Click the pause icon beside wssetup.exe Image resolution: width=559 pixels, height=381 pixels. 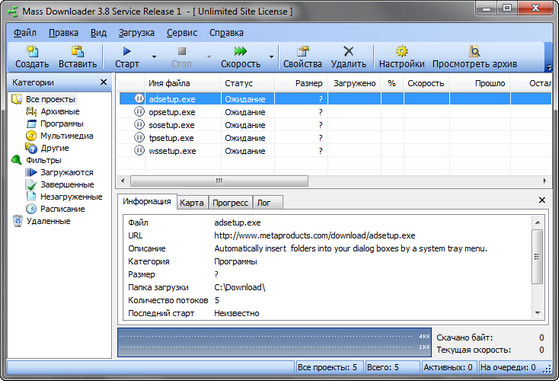(139, 151)
